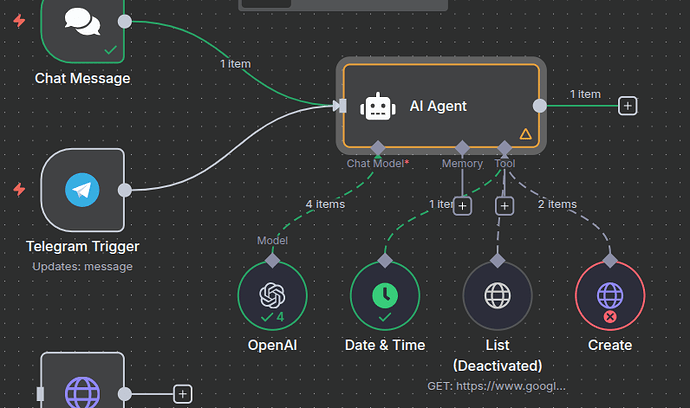The width and height of the screenshot is (690, 408).
Task: Click the red error badge on Create
Action: (x=610, y=316)
